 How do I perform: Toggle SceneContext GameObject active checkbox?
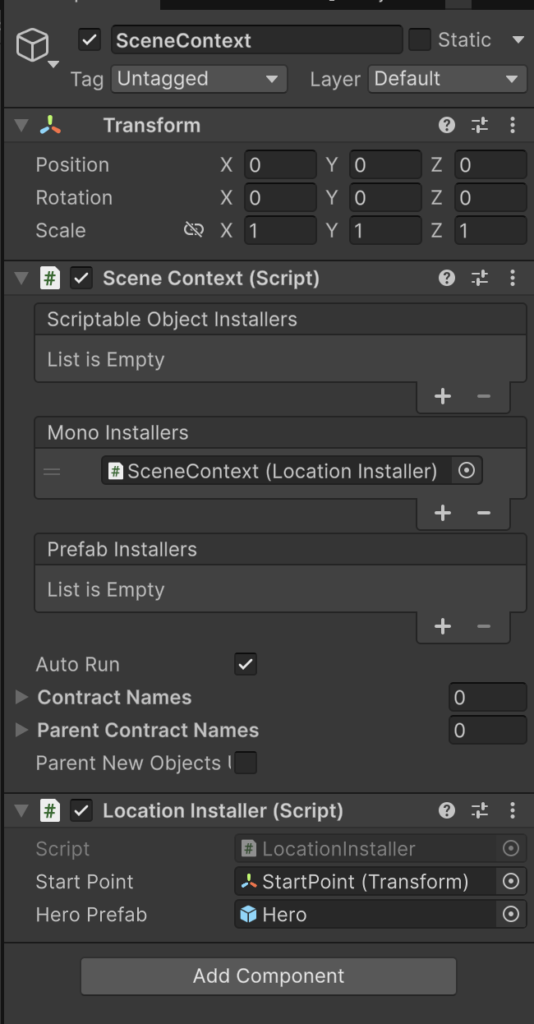(89, 40)
